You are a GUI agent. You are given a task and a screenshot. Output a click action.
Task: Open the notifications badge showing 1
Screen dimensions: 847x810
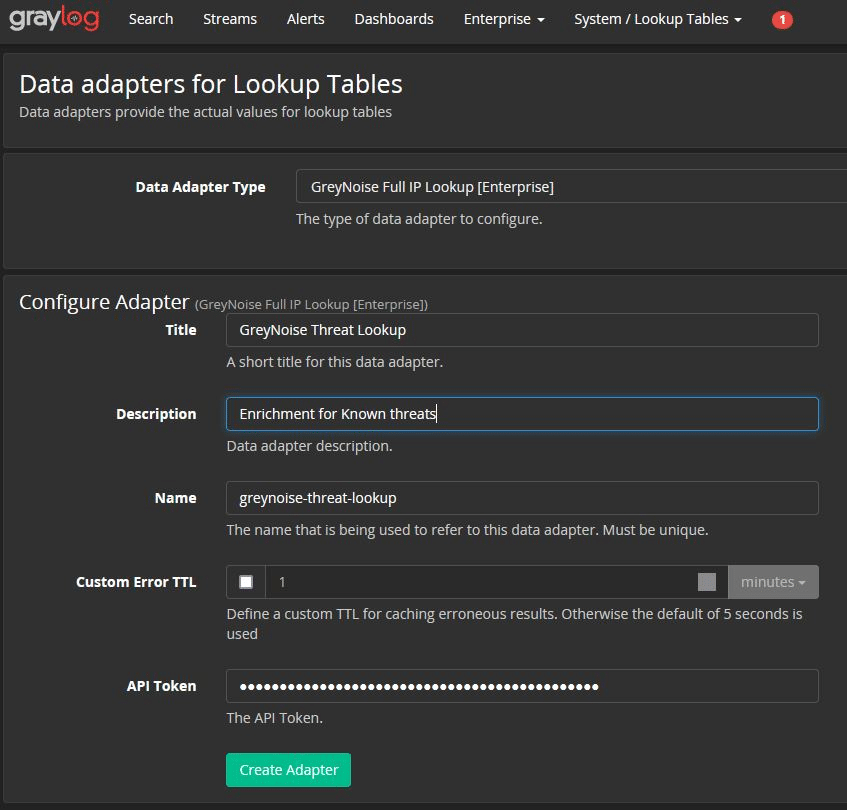(781, 18)
